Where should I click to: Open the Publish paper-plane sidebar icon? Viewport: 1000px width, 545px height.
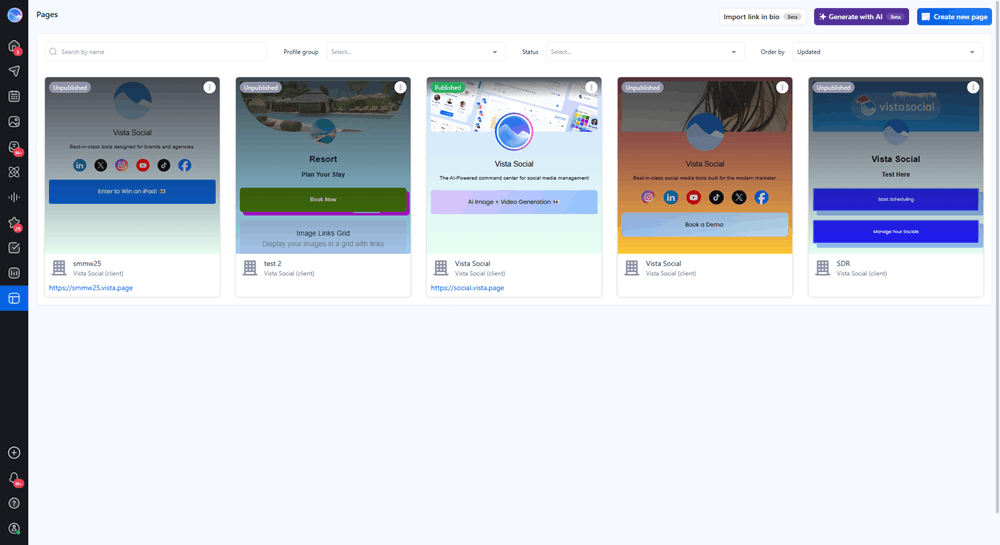pyautogui.click(x=14, y=71)
